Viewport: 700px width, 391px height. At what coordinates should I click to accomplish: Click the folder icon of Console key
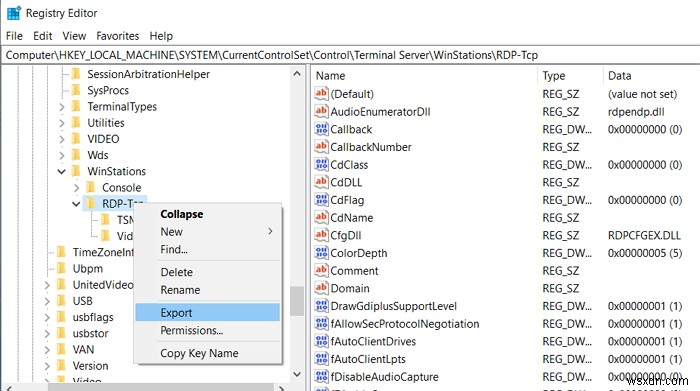[91, 187]
